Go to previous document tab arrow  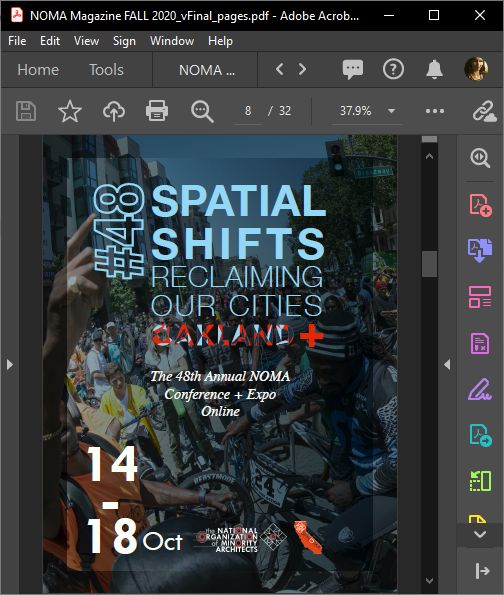(280, 69)
